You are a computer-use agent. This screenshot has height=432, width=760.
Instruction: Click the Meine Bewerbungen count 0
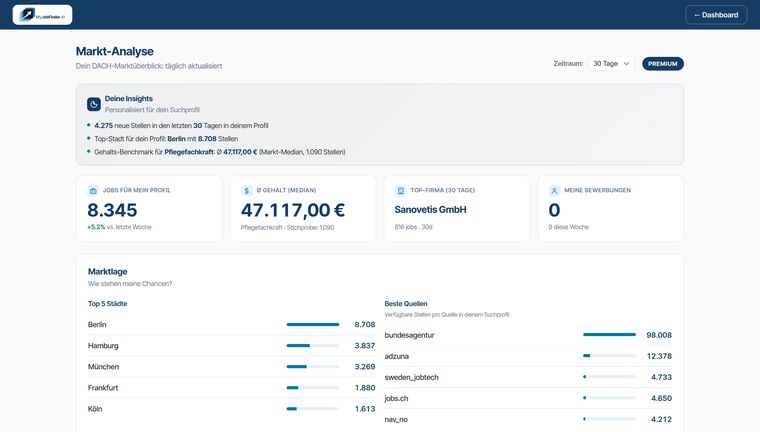[x=554, y=210]
